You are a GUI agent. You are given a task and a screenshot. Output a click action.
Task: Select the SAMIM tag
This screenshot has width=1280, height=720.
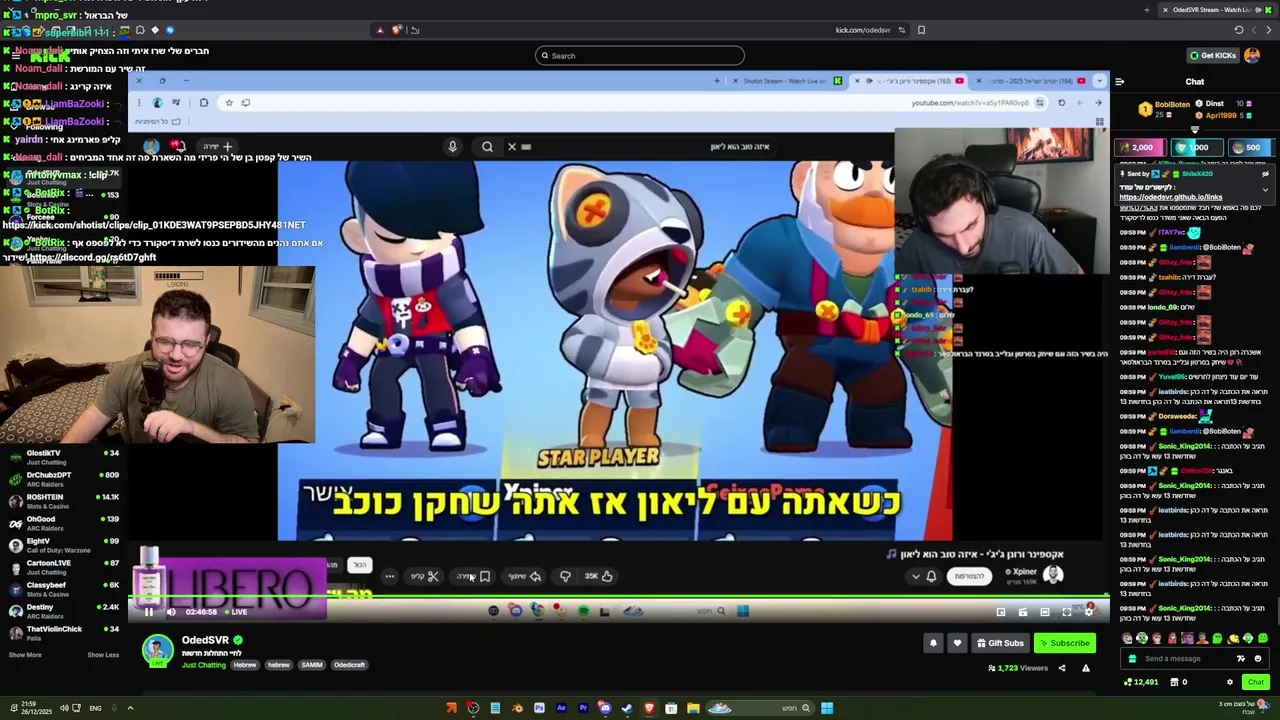[311, 665]
